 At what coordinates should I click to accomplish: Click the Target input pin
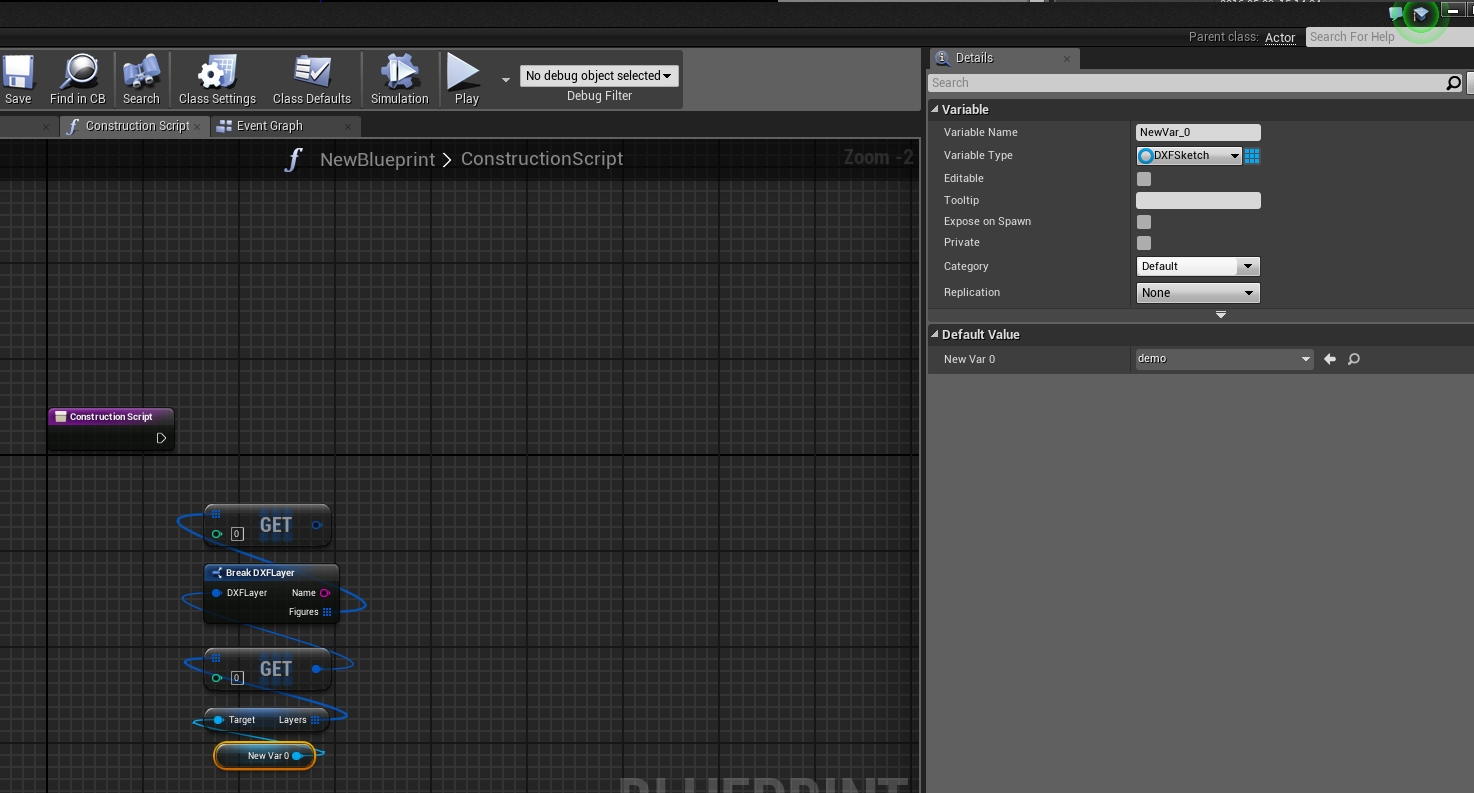coord(218,720)
